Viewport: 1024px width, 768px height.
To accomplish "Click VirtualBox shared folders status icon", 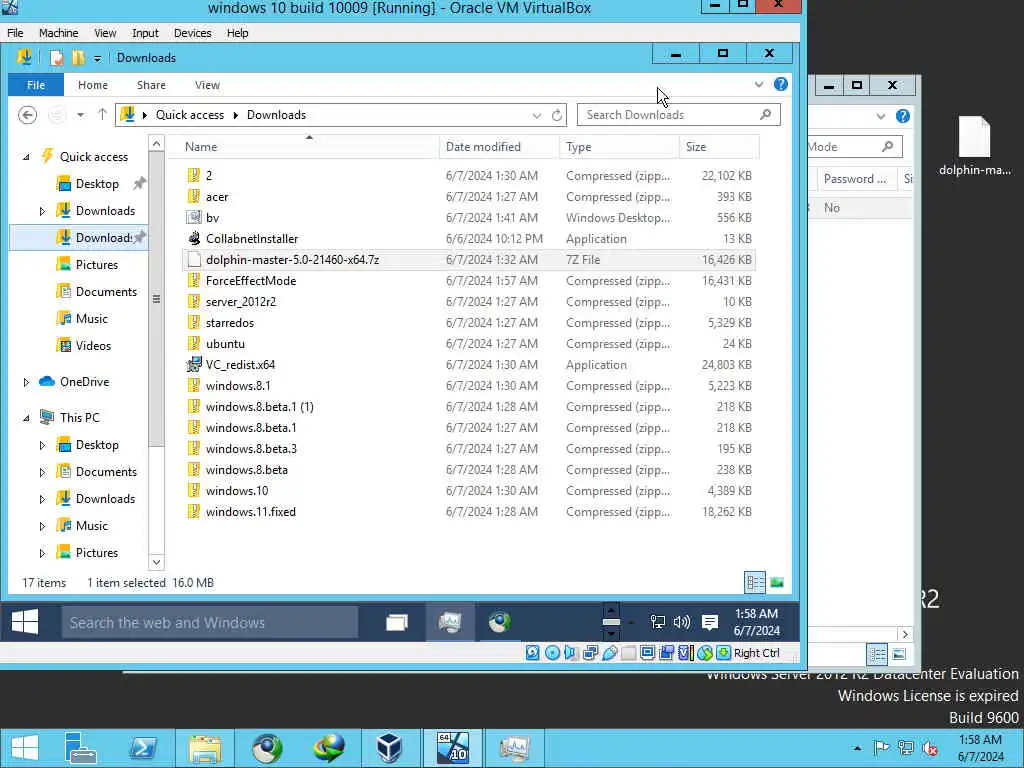I will [x=628, y=653].
